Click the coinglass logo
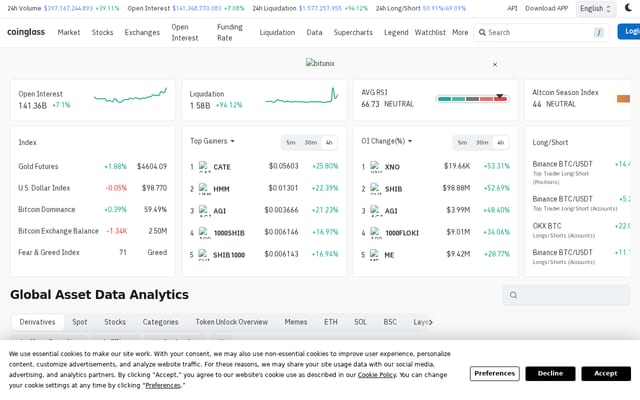 pyautogui.click(x=26, y=32)
